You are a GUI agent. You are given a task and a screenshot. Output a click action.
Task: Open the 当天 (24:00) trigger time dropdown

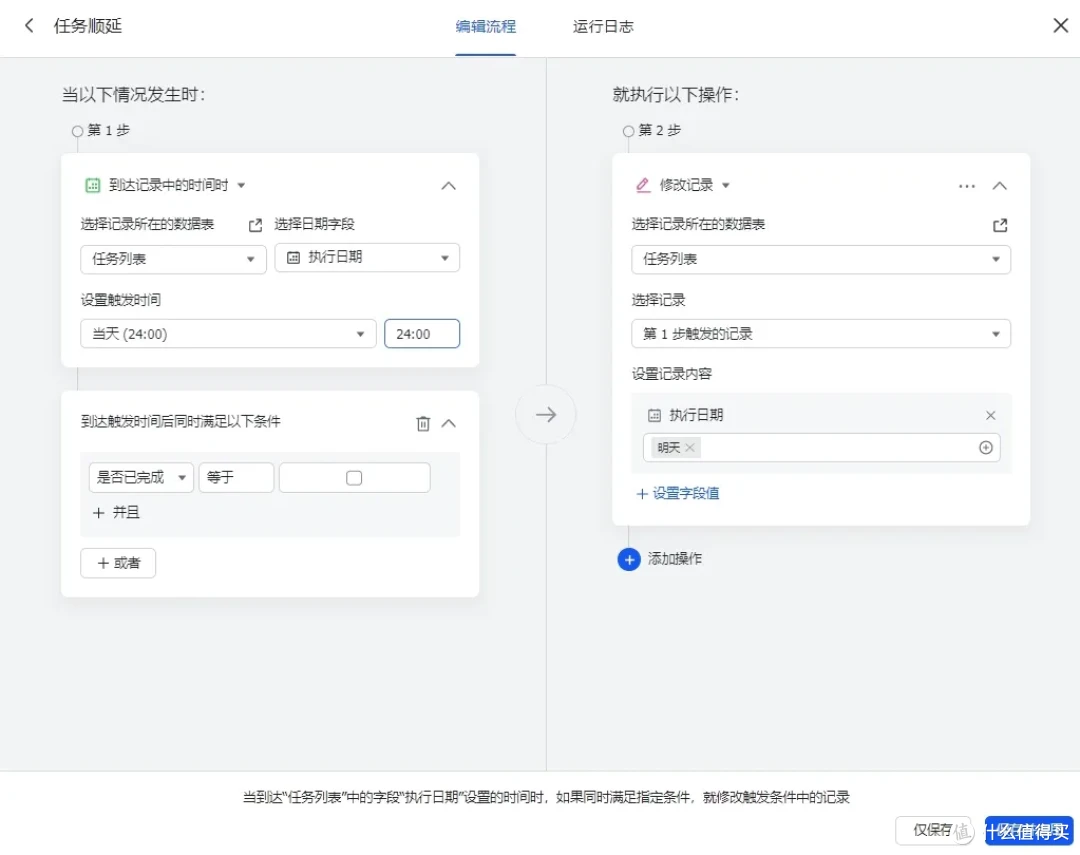coord(228,334)
